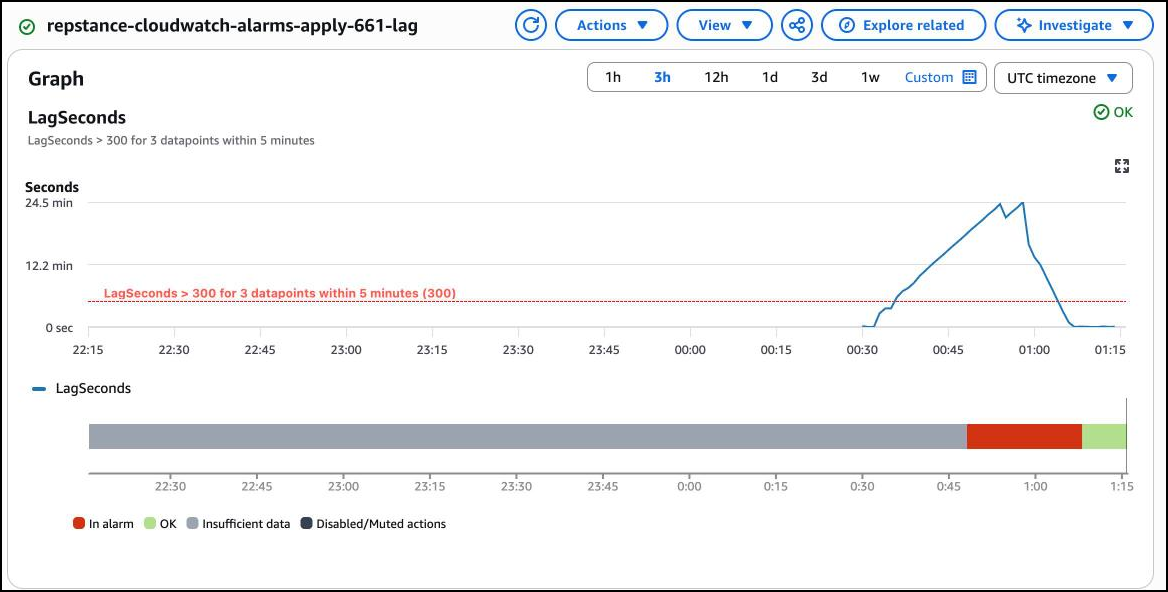This screenshot has height=592, width=1168.
Task: Enlarge the graph with the fullscreen icon
Action: tap(1121, 166)
